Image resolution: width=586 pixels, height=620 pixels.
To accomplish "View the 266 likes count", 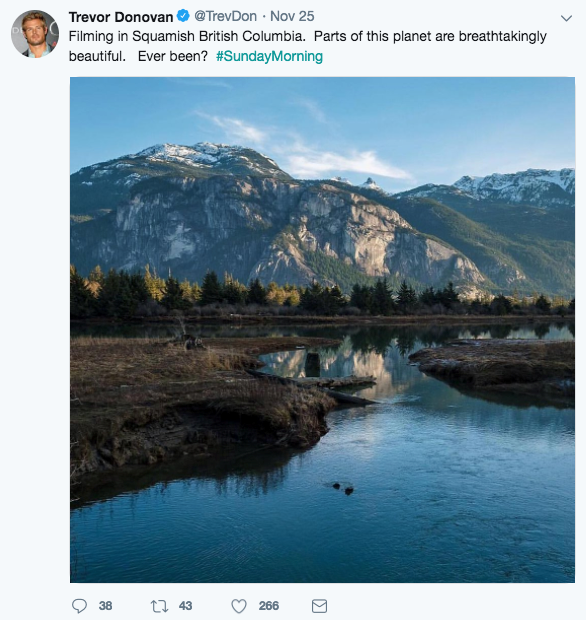I will 269,606.
